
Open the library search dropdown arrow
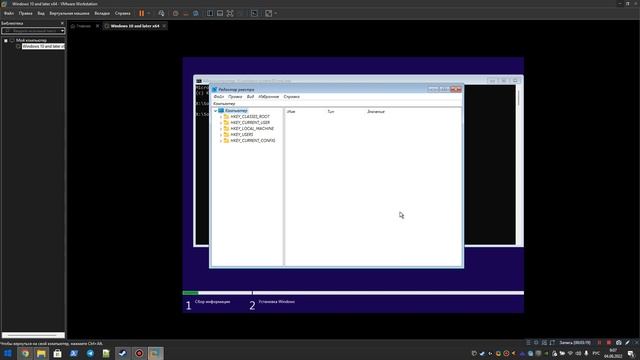pos(62,31)
